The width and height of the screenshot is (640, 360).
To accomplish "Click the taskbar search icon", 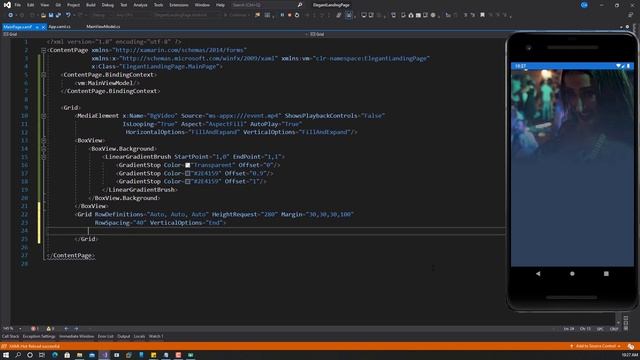I will pyautogui.click(x=18, y=355).
